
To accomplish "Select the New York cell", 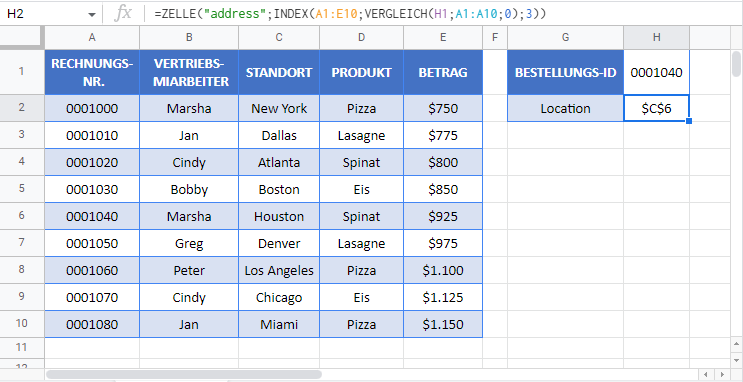I will click(279, 109).
